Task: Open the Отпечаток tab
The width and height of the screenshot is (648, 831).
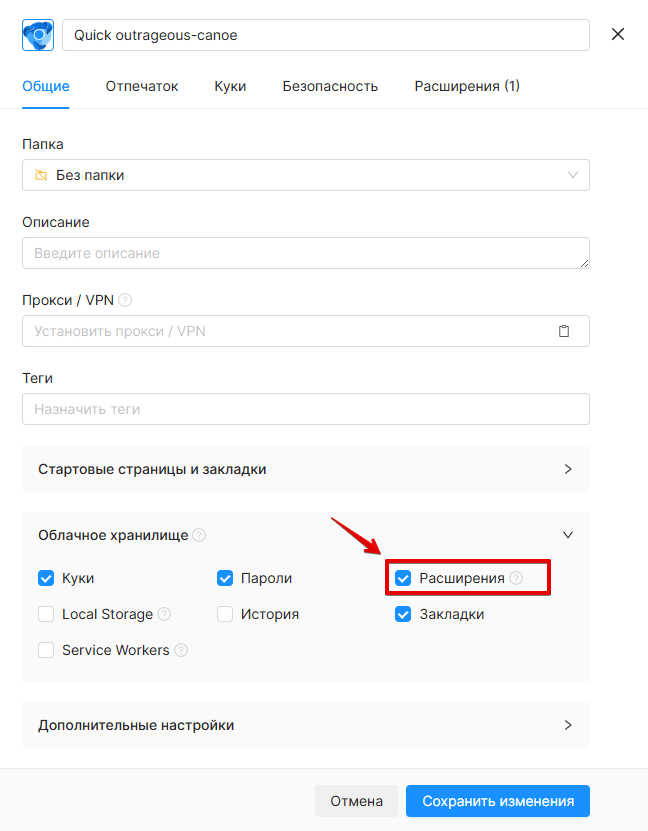Action: pyautogui.click(x=142, y=86)
